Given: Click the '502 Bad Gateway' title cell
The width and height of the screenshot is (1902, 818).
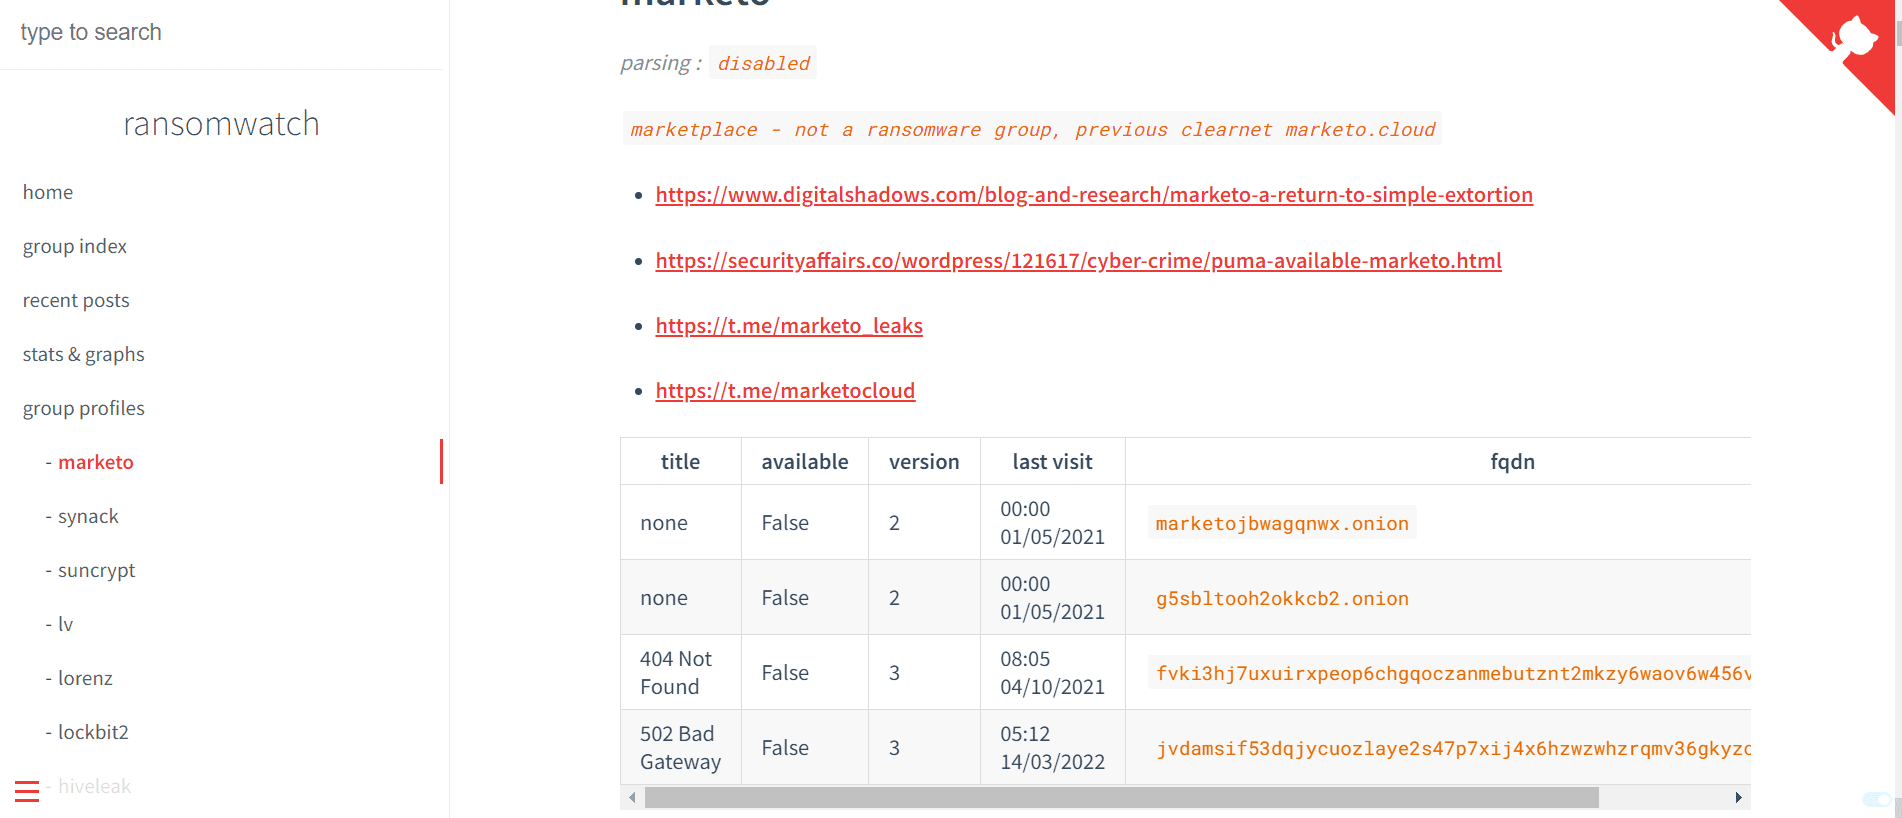Looking at the screenshot, I should click(x=680, y=748).
